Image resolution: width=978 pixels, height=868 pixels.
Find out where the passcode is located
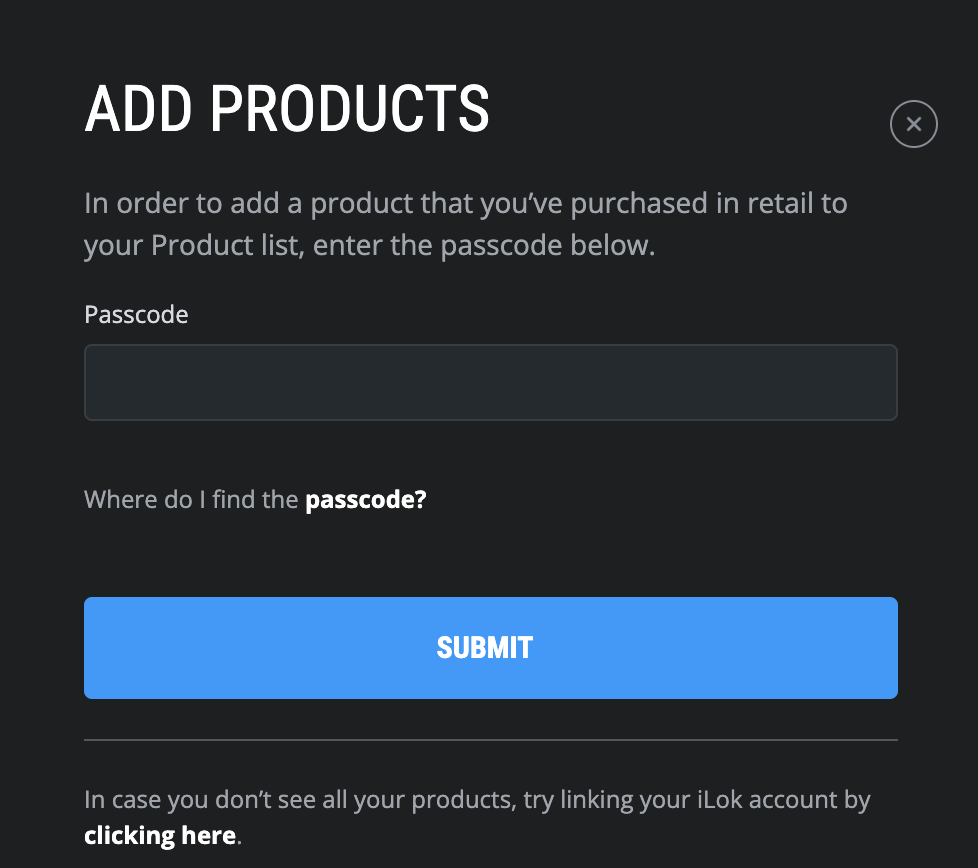365,499
